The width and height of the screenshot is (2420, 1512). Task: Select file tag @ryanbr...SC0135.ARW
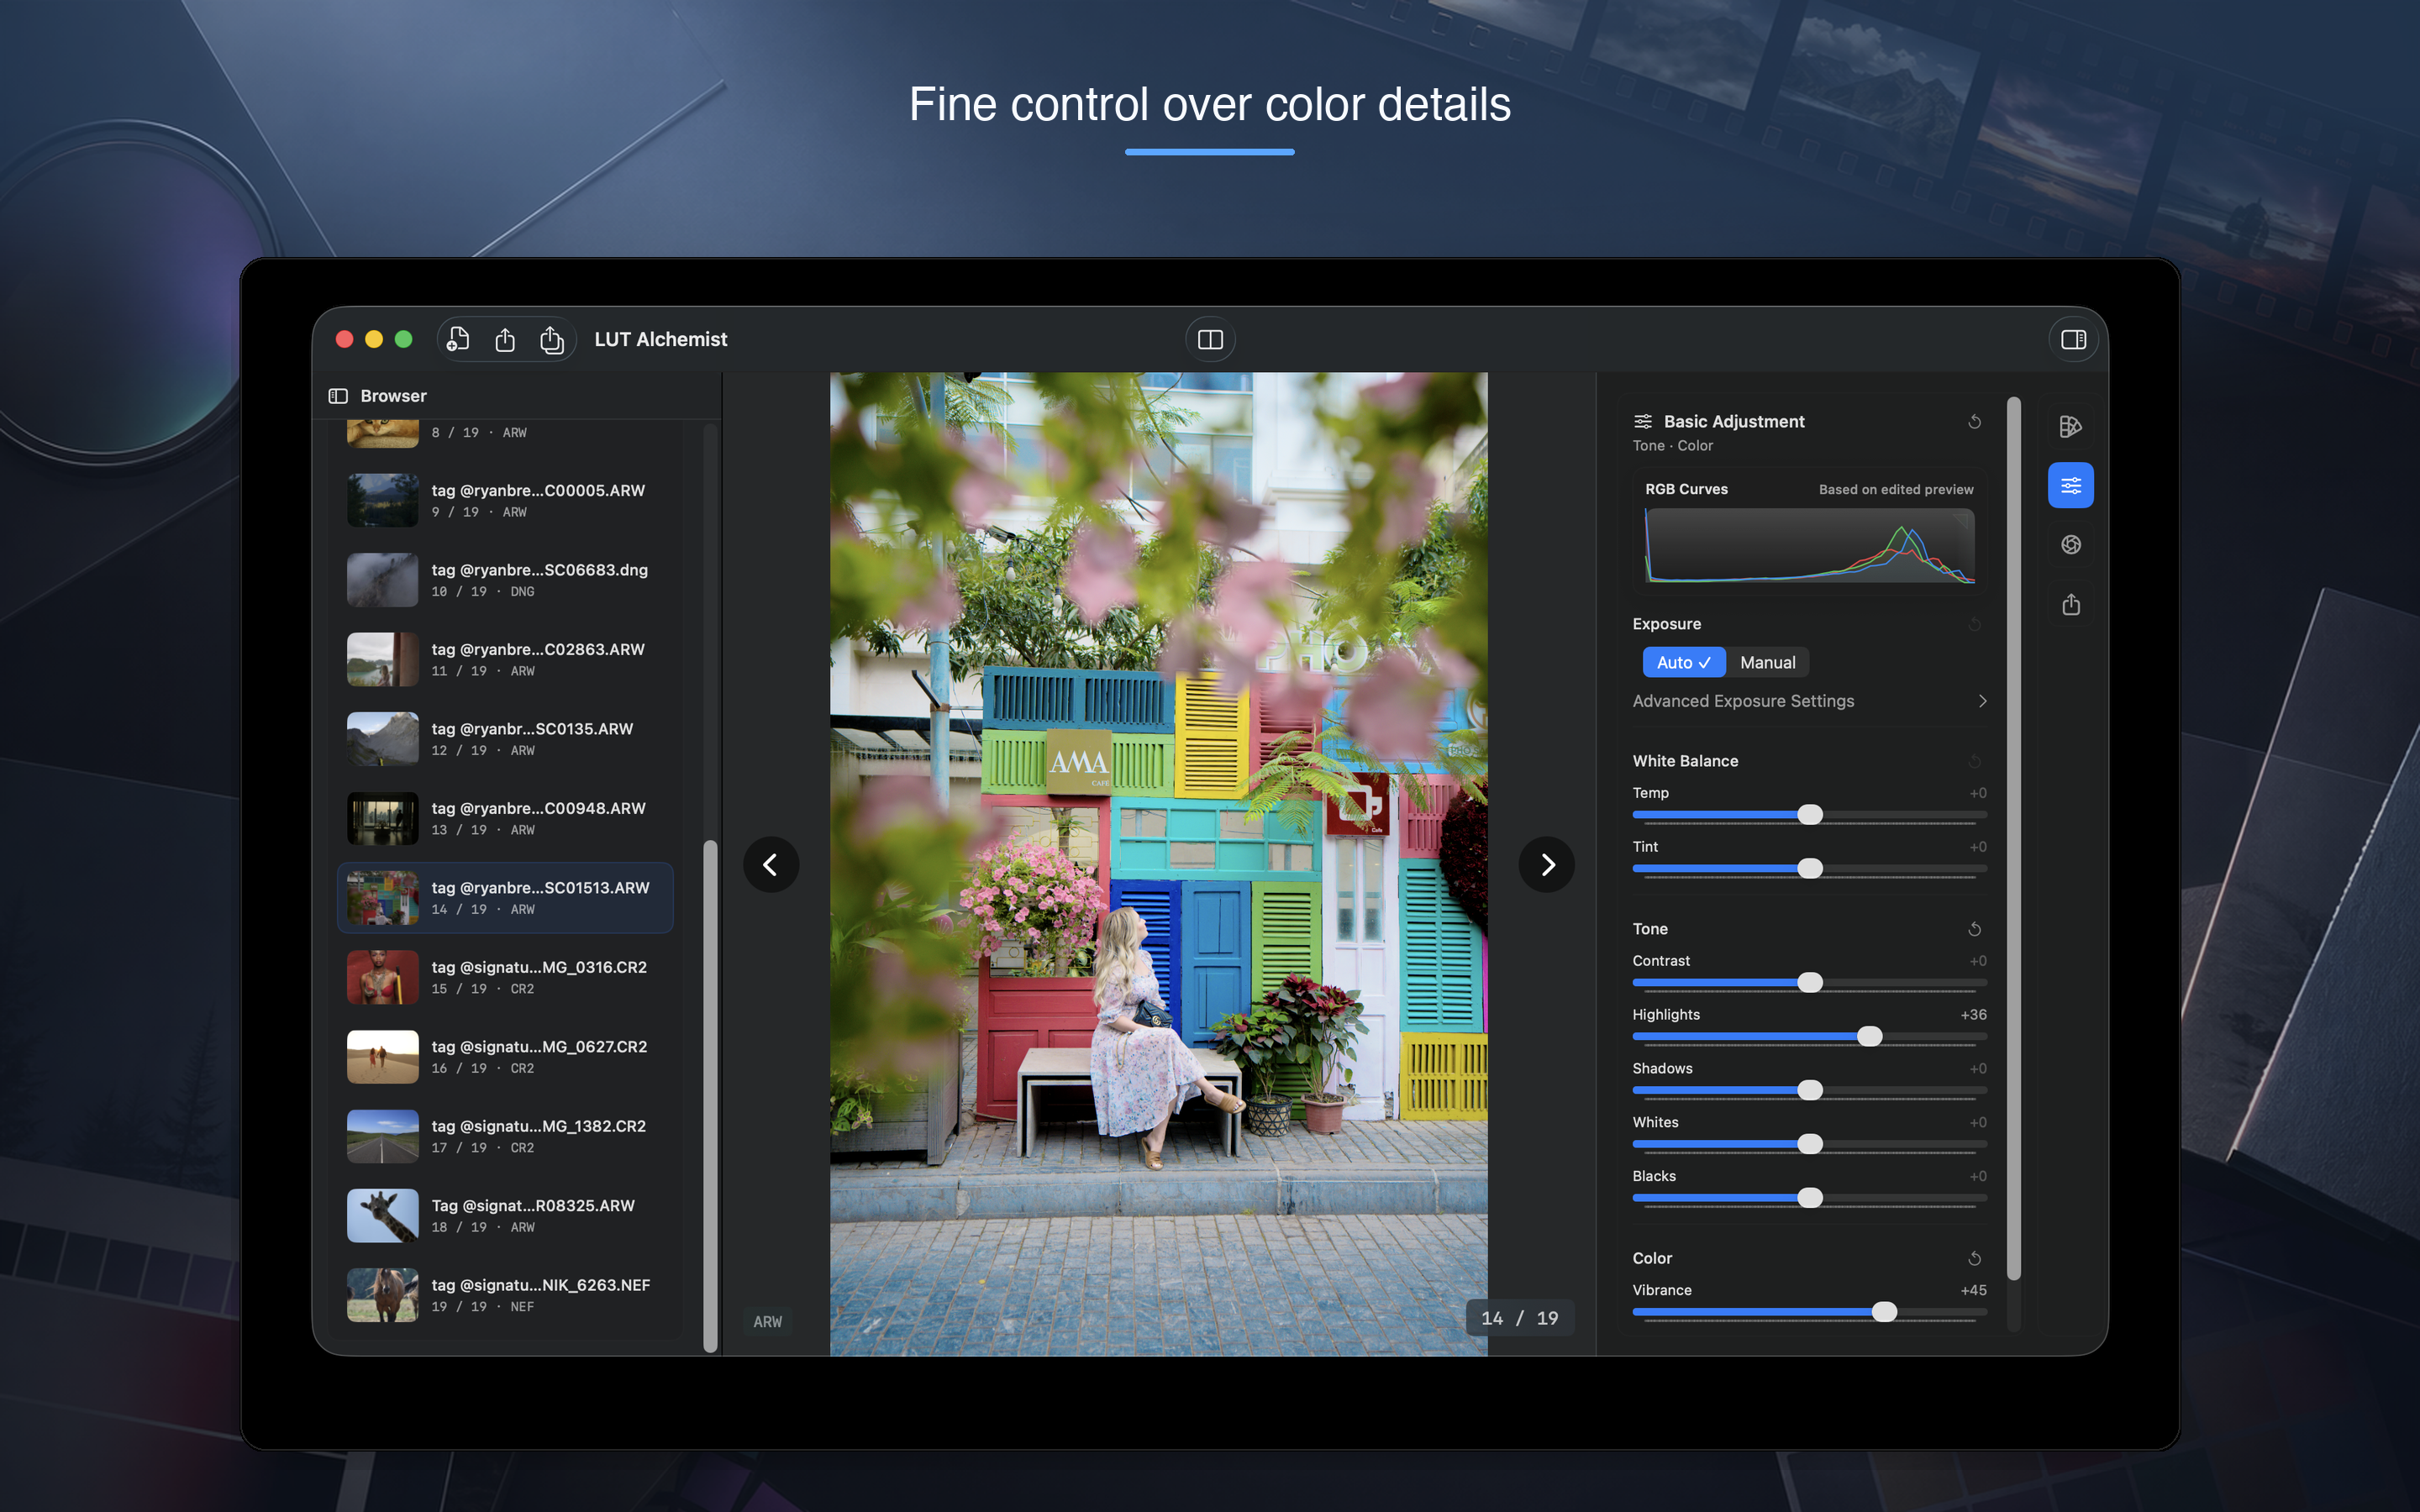(x=505, y=739)
